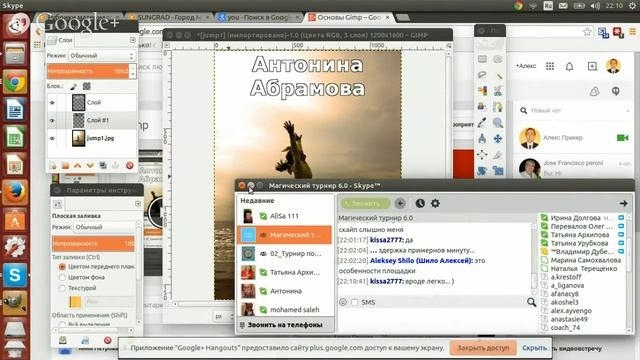Select fill type Цветом фона

click(62, 277)
